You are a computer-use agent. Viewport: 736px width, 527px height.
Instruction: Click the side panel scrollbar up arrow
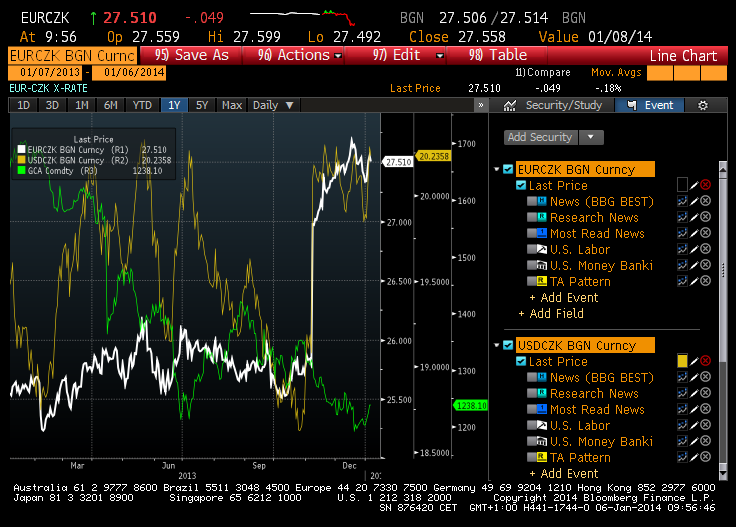723,168
